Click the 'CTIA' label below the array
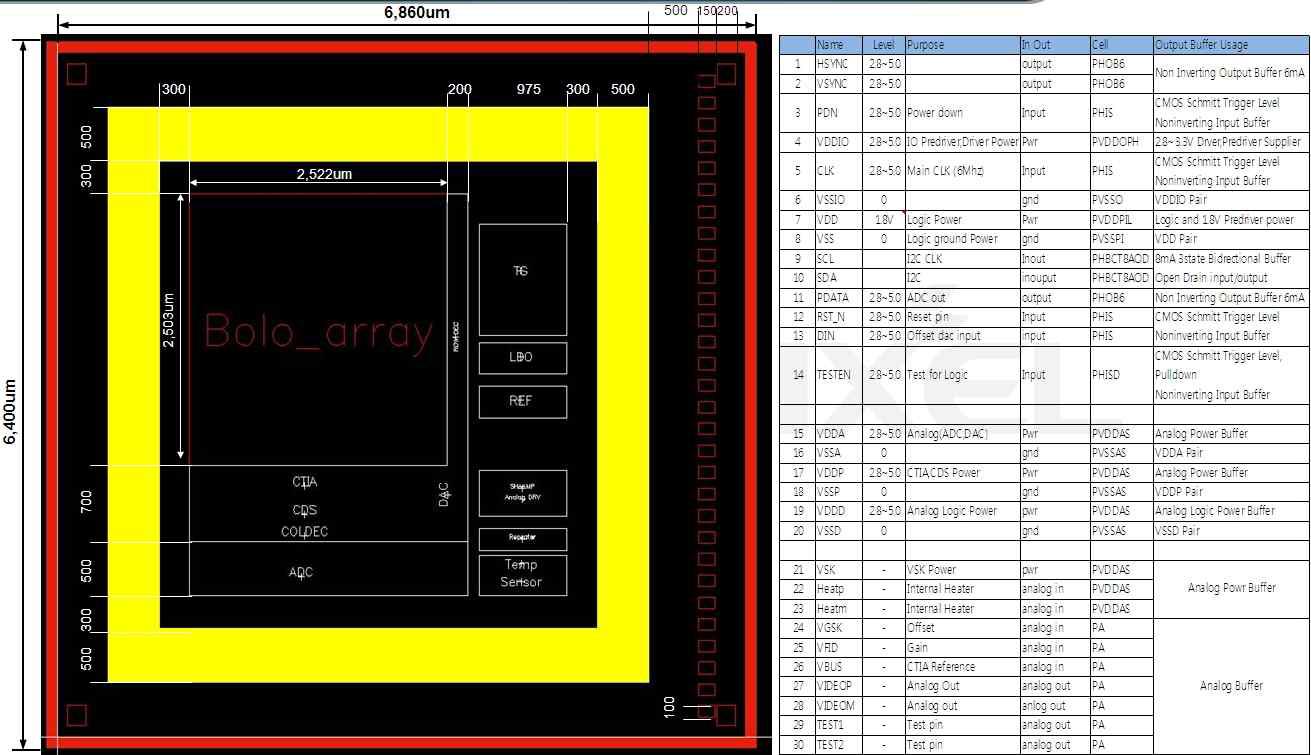The height and width of the screenshot is (755, 1311). (305, 482)
